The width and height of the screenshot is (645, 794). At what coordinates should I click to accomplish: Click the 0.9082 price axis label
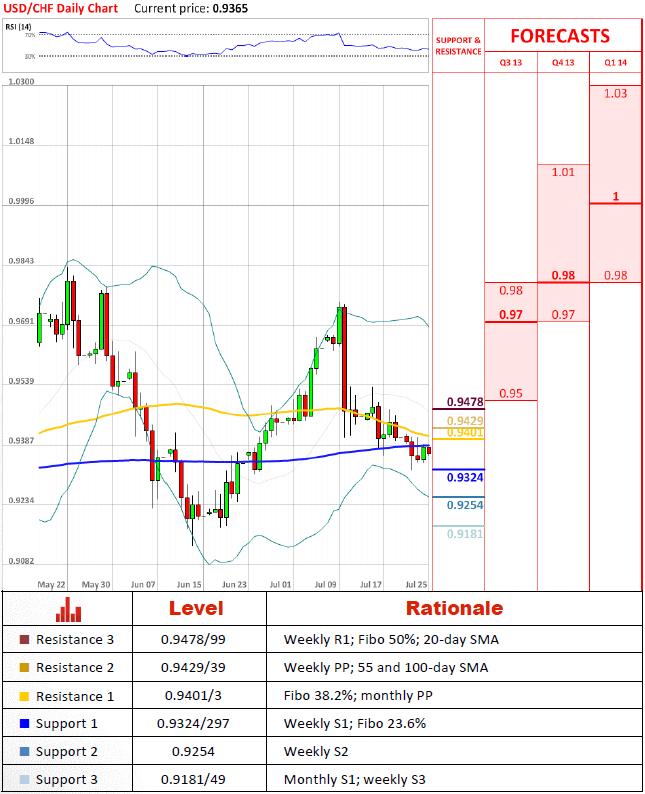click(x=21, y=561)
